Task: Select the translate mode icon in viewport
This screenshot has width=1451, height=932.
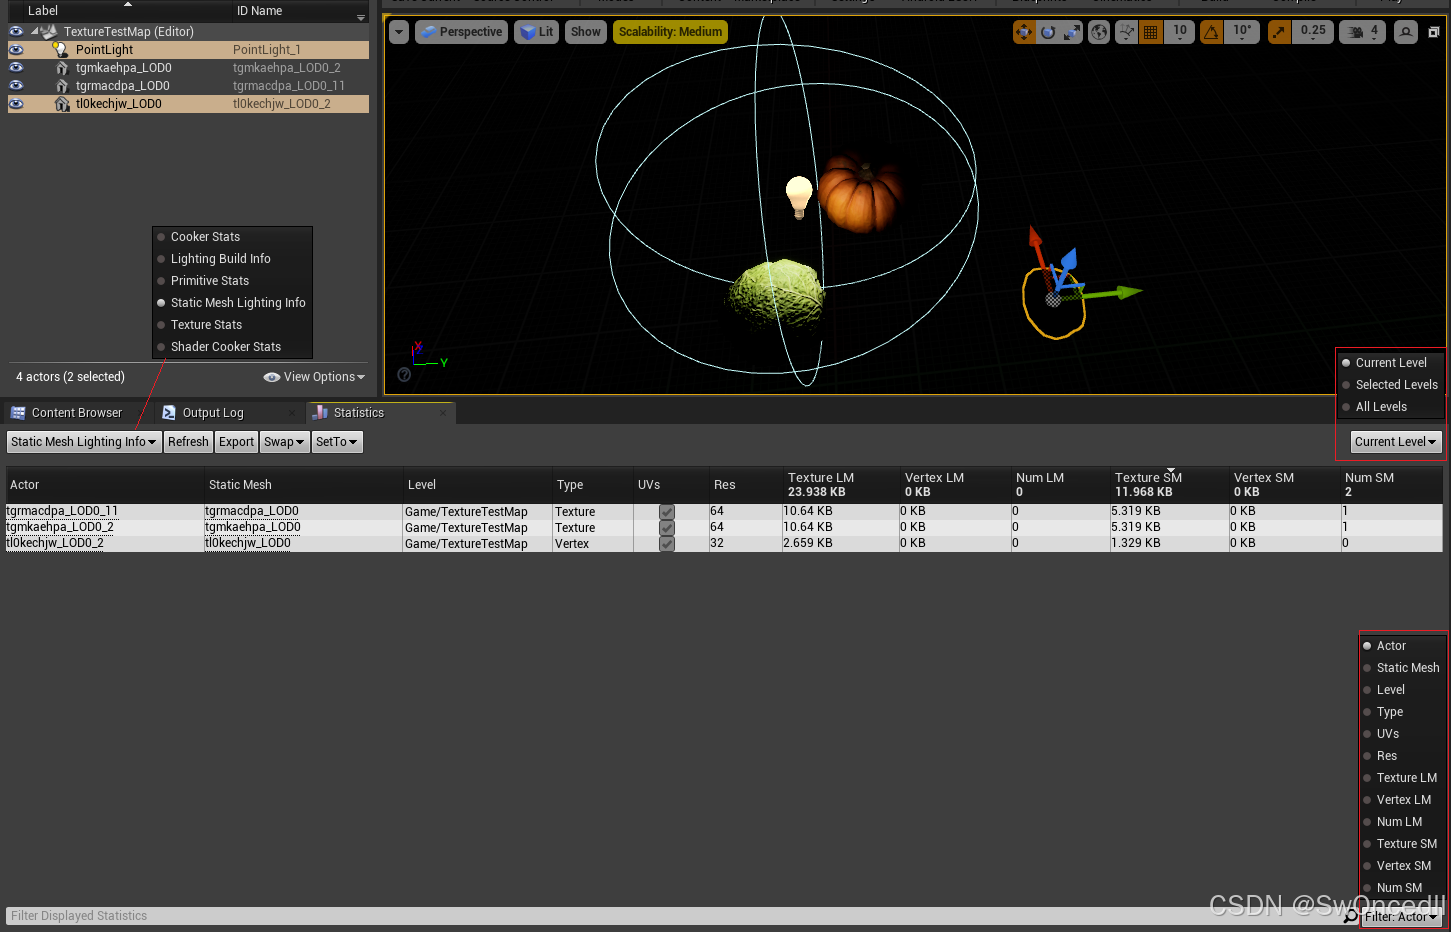Action: tap(1023, 32)
